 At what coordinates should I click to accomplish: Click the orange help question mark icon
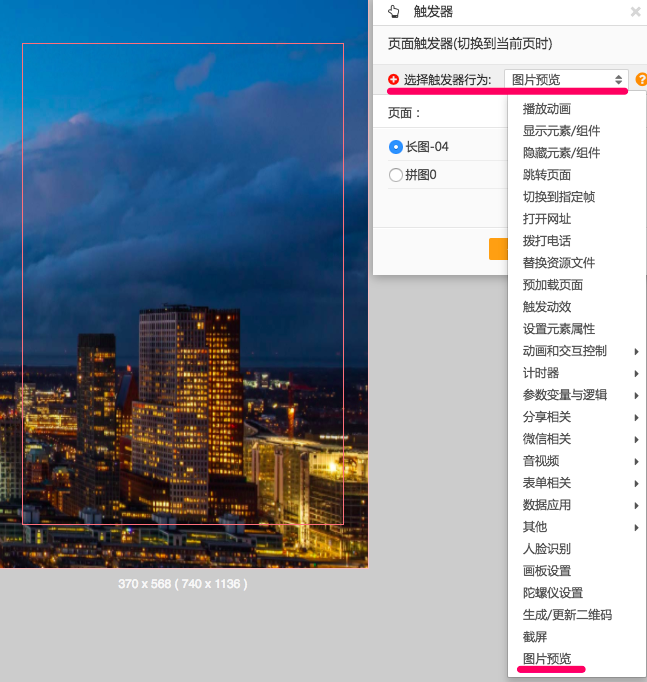coord(641,79)
